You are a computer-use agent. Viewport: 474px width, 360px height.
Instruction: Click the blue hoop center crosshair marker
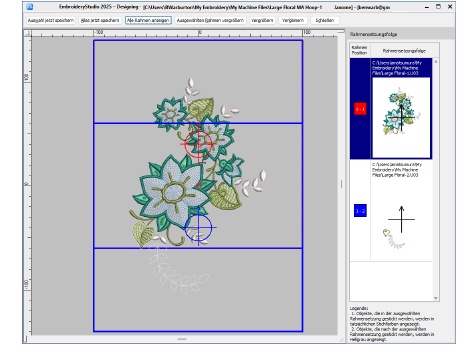click(x=198, y=228)
